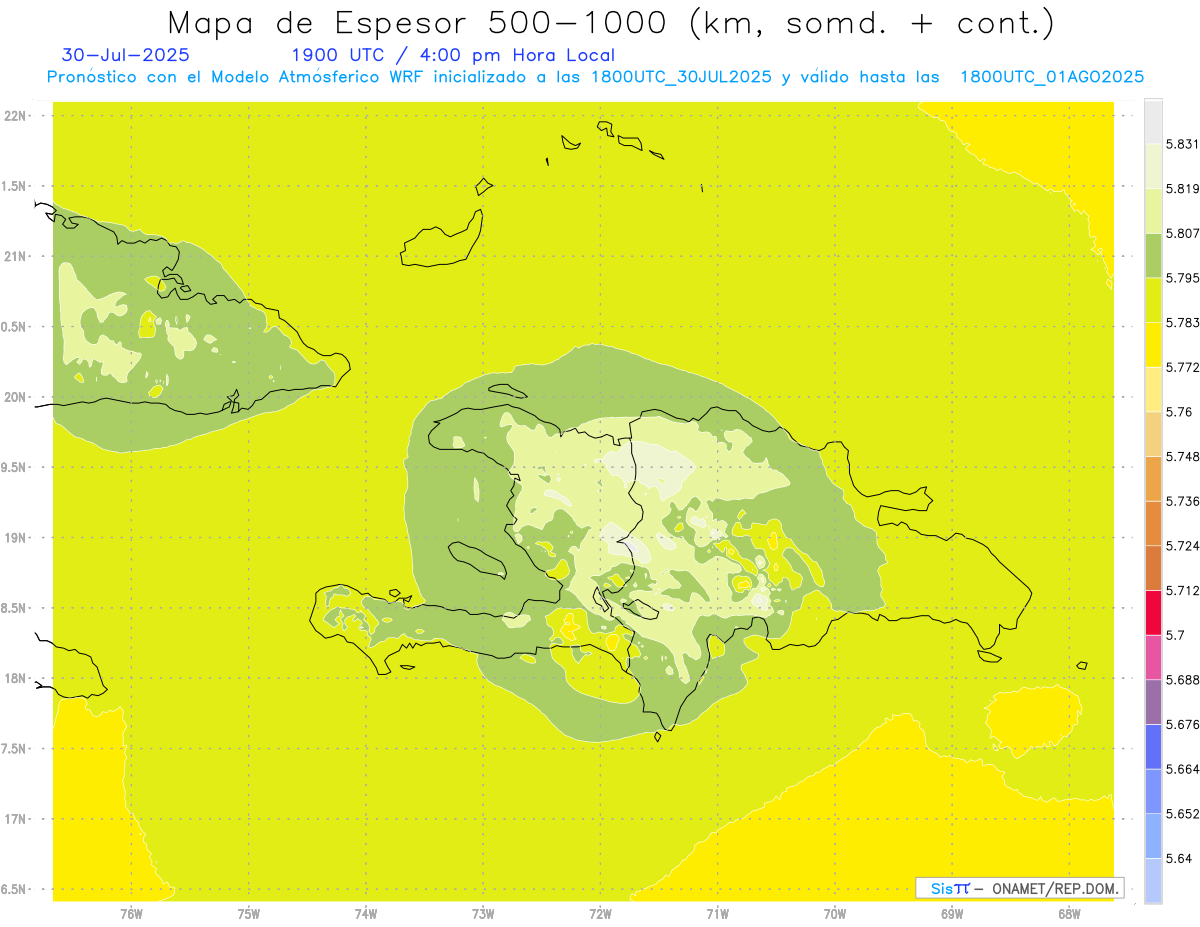
Task: Click the colorbar value '5.736'
Action: coord(1182,501)
